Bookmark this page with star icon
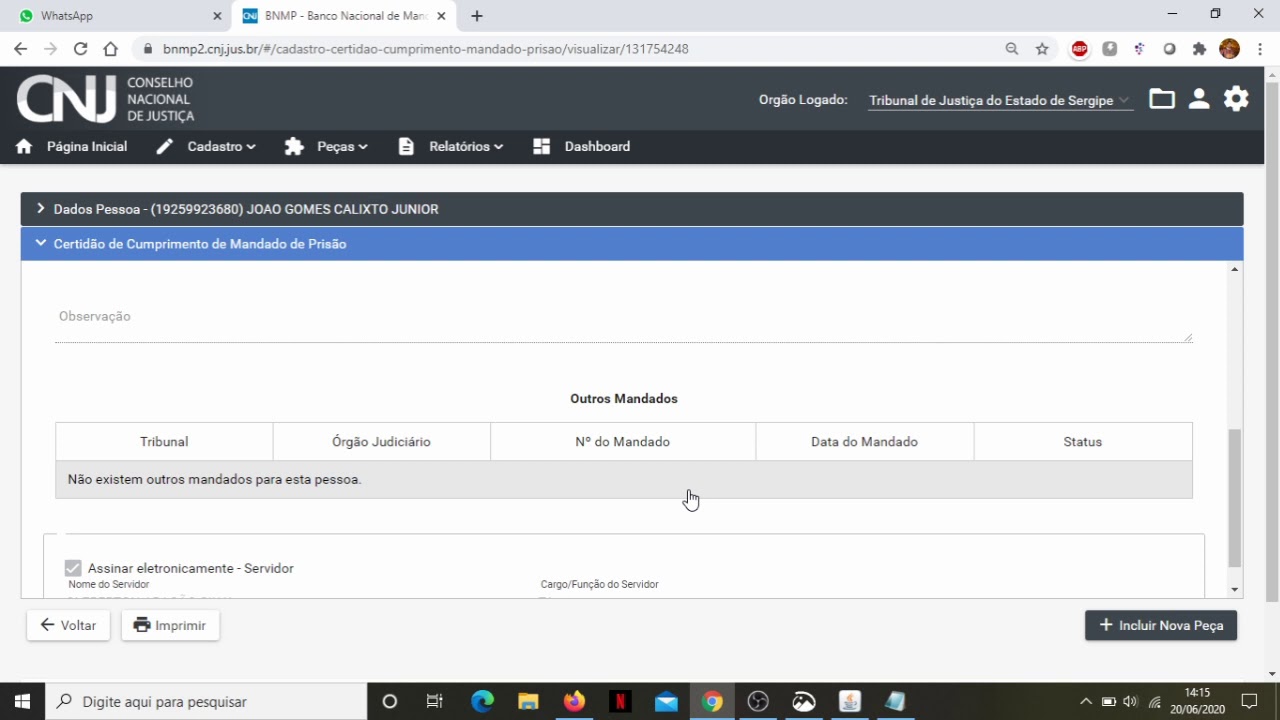This screenshot has height=720, width=1280. 1042,49
